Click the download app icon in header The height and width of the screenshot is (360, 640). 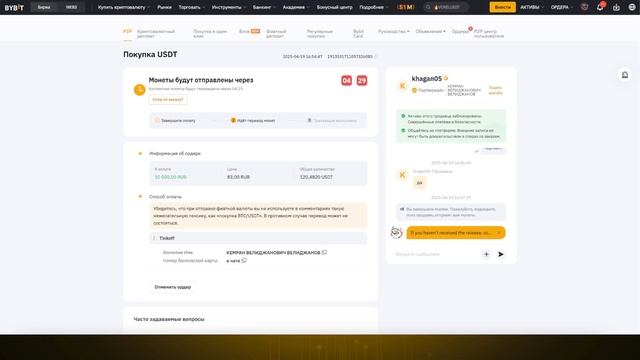[616, 7]
